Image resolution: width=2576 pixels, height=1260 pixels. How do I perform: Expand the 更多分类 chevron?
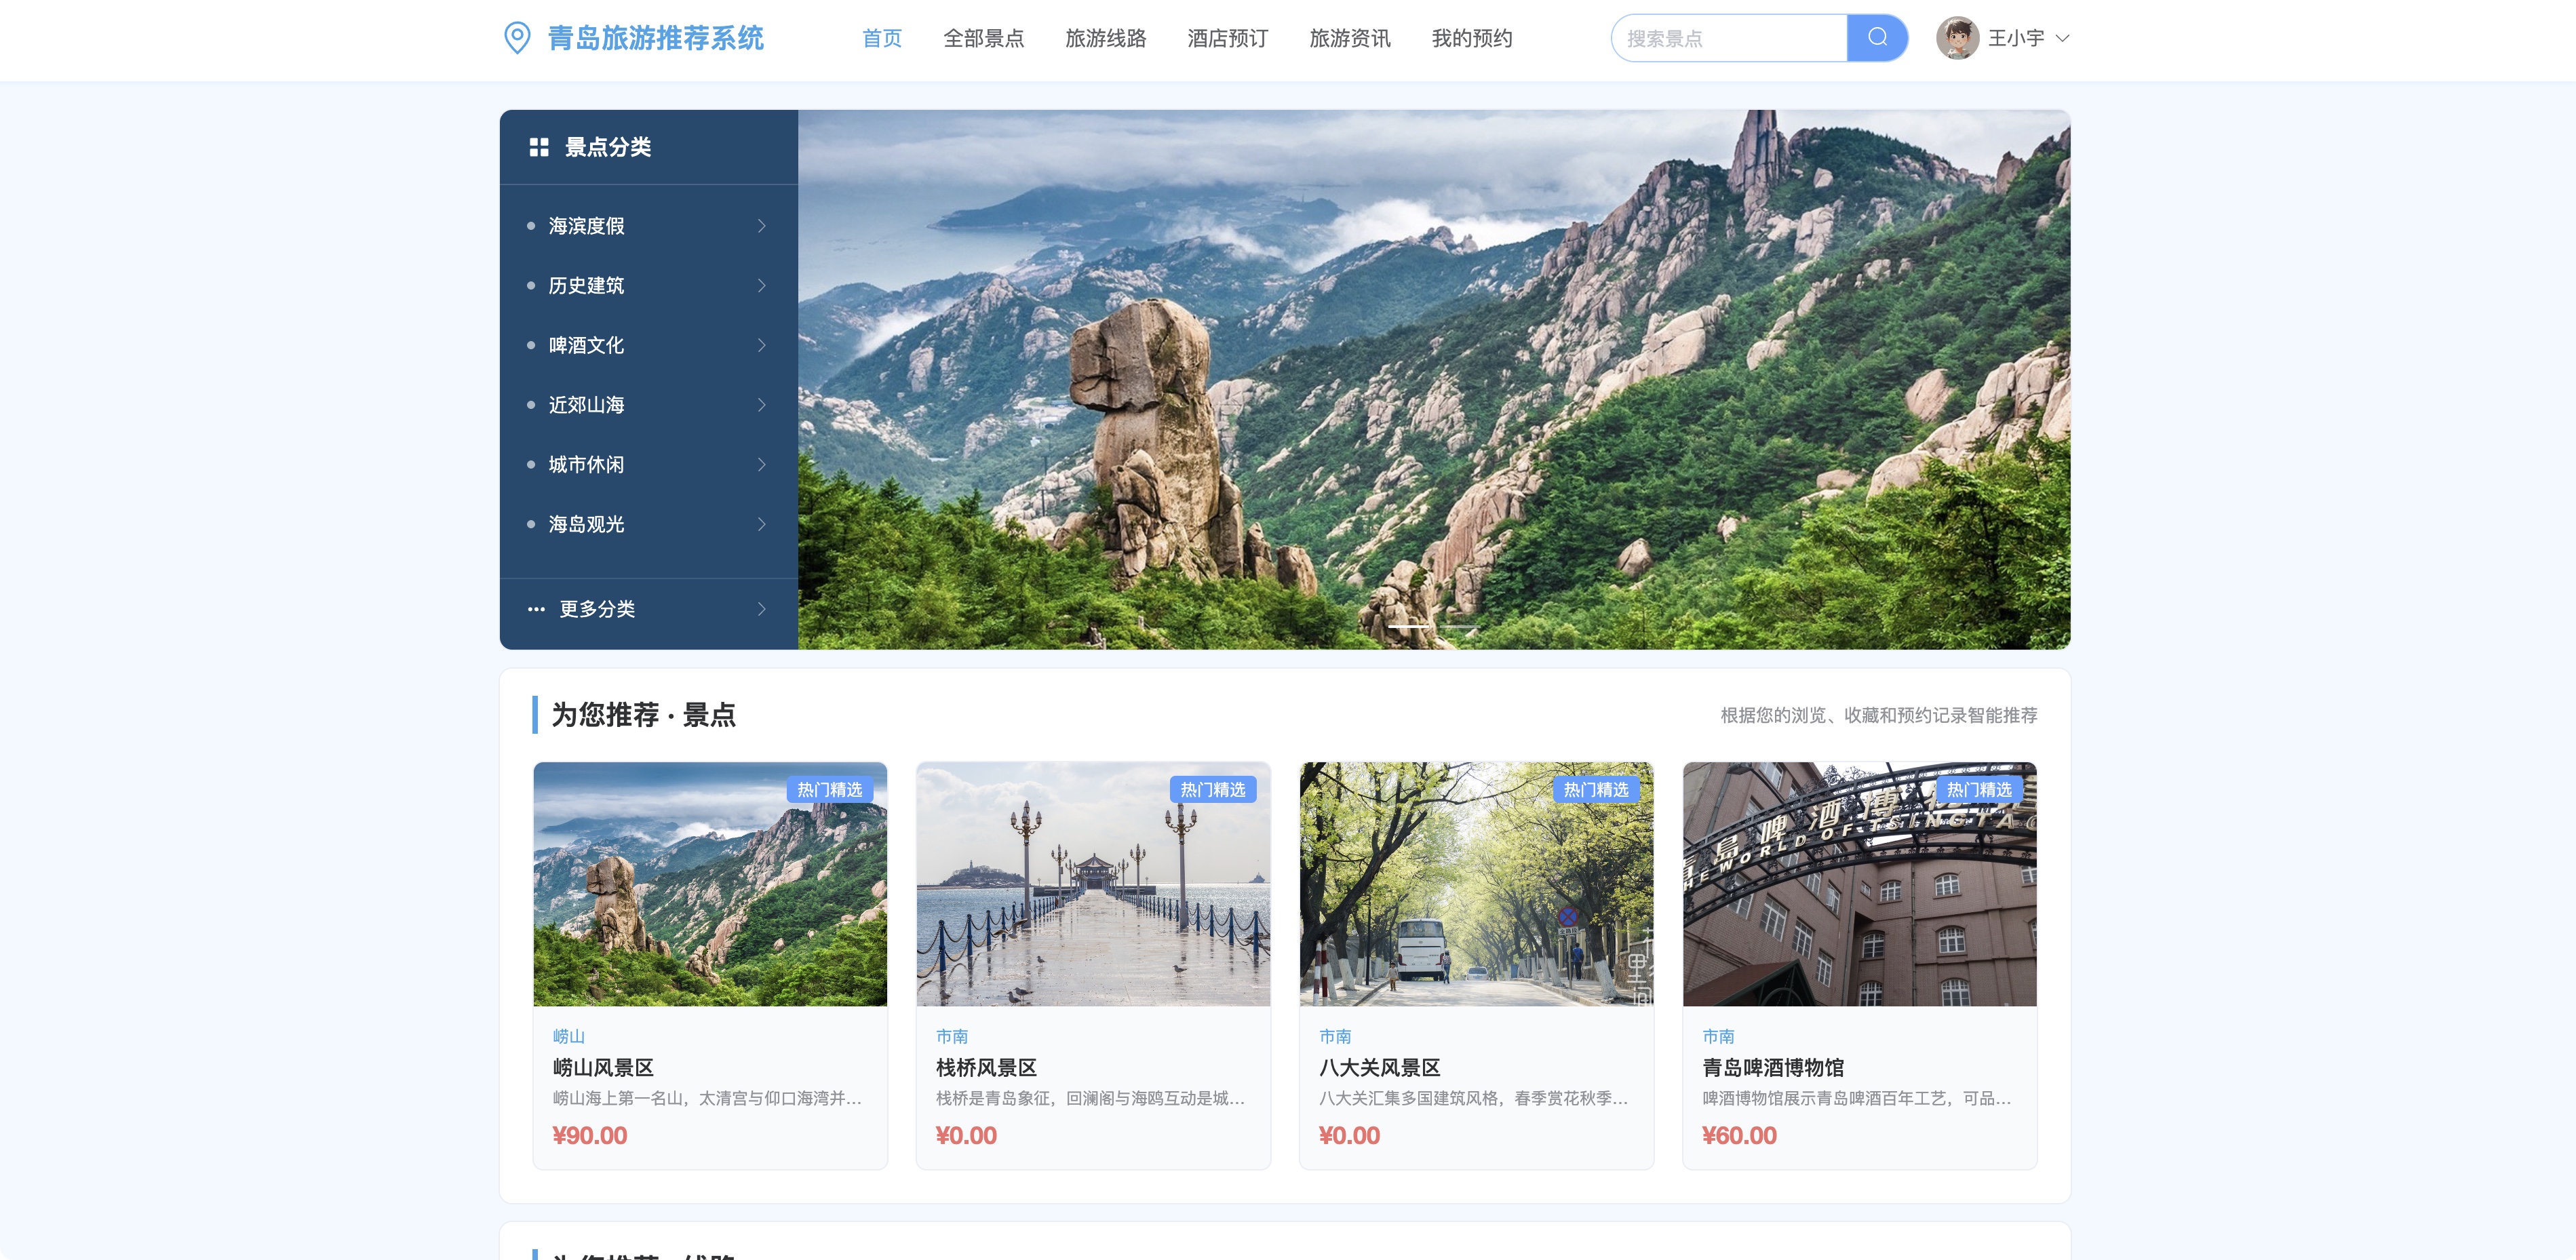pos(762,609)
